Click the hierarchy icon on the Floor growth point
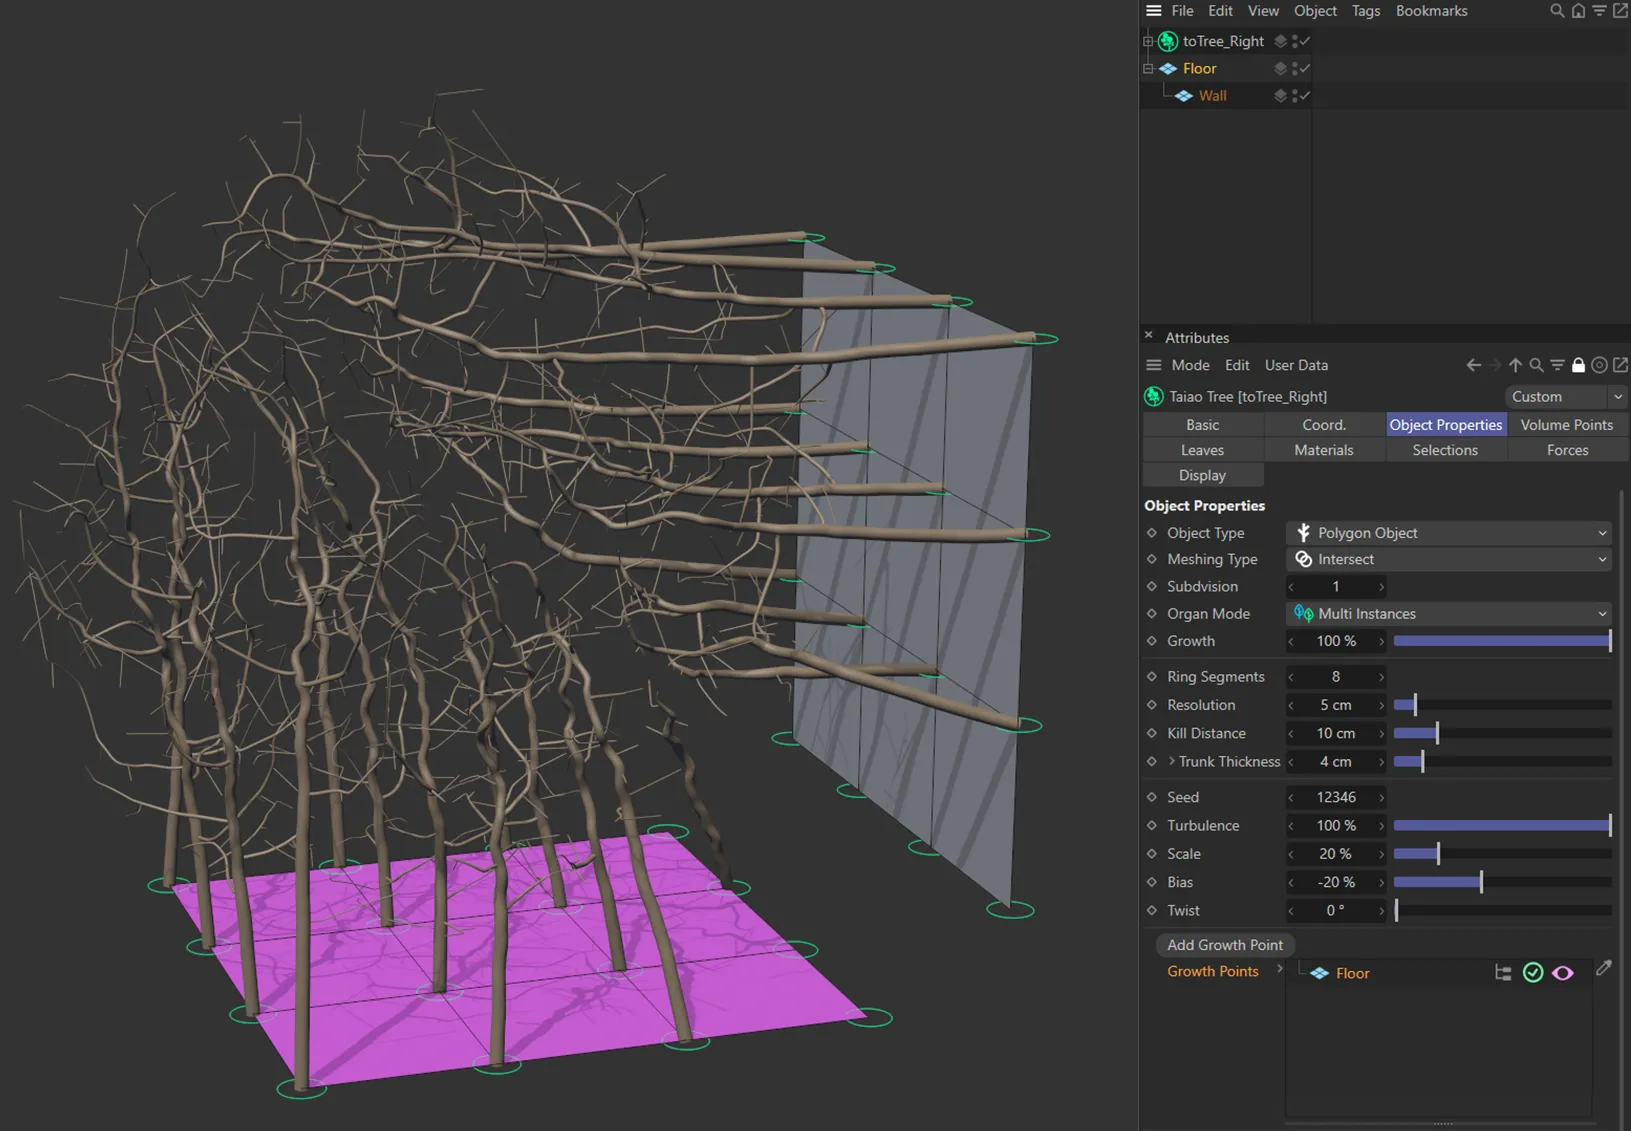Viewport: 1631px width, 1131px height. [1503, 973]
